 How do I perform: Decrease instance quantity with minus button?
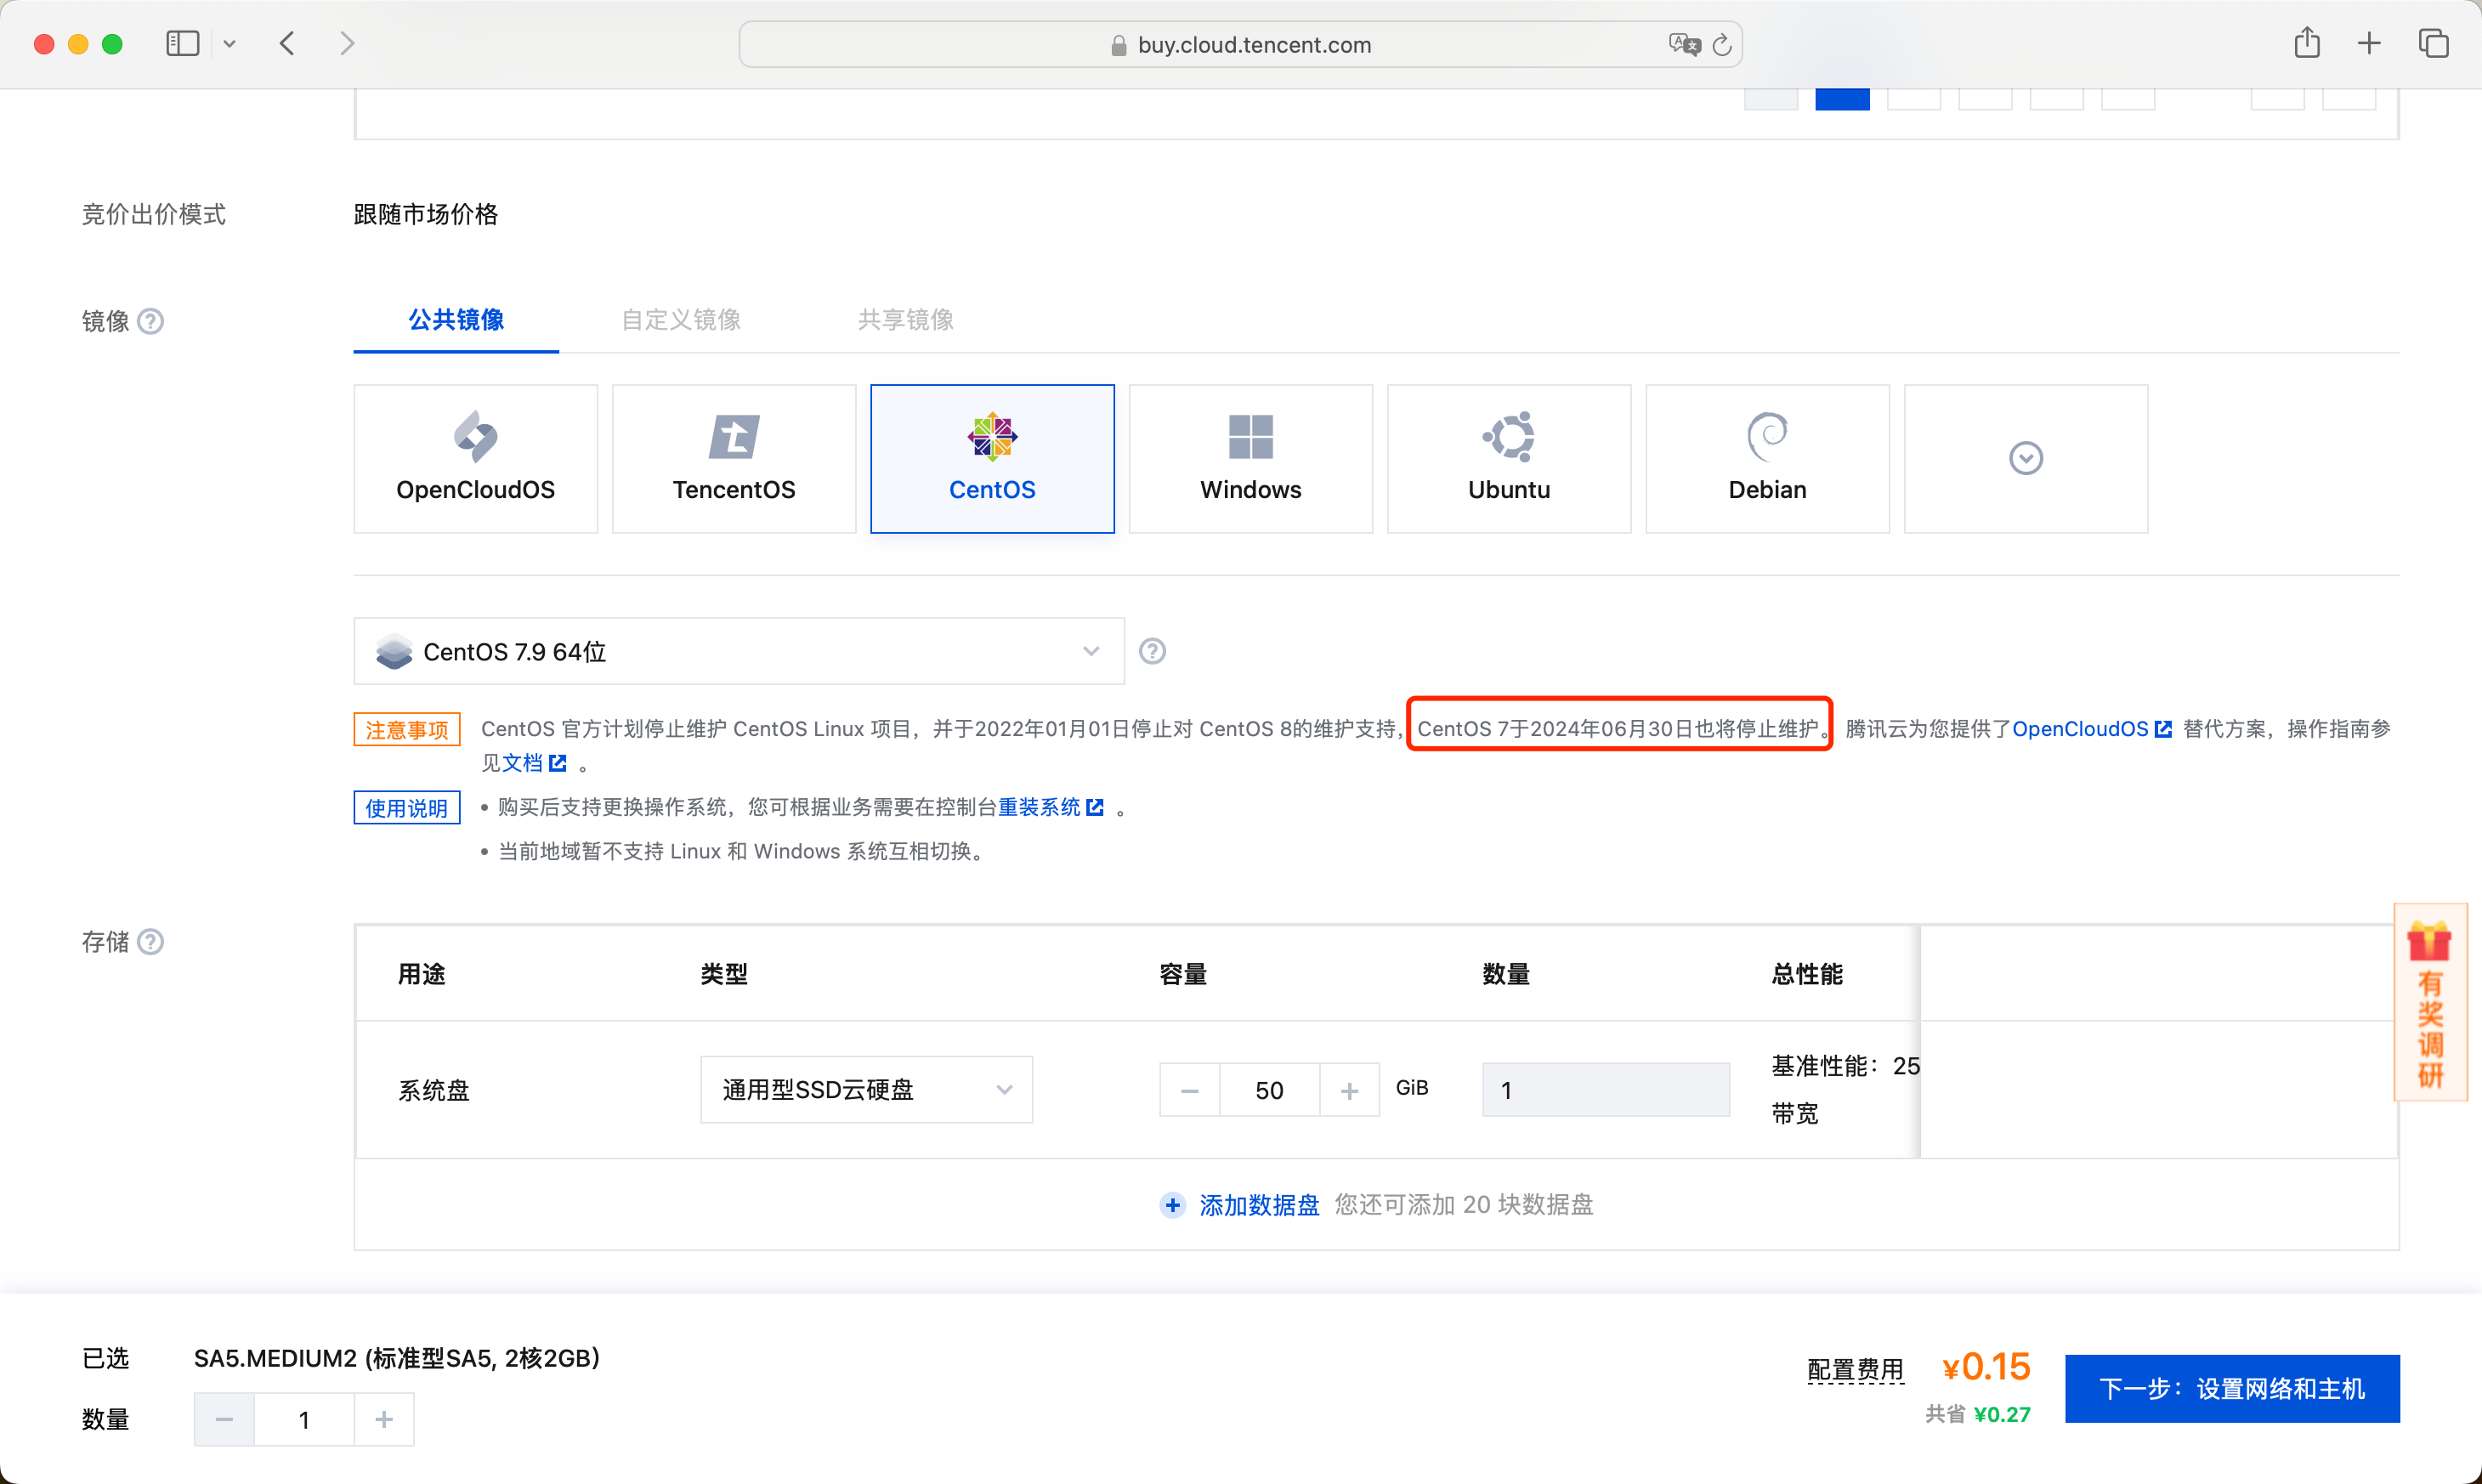tap(224, 1419)
